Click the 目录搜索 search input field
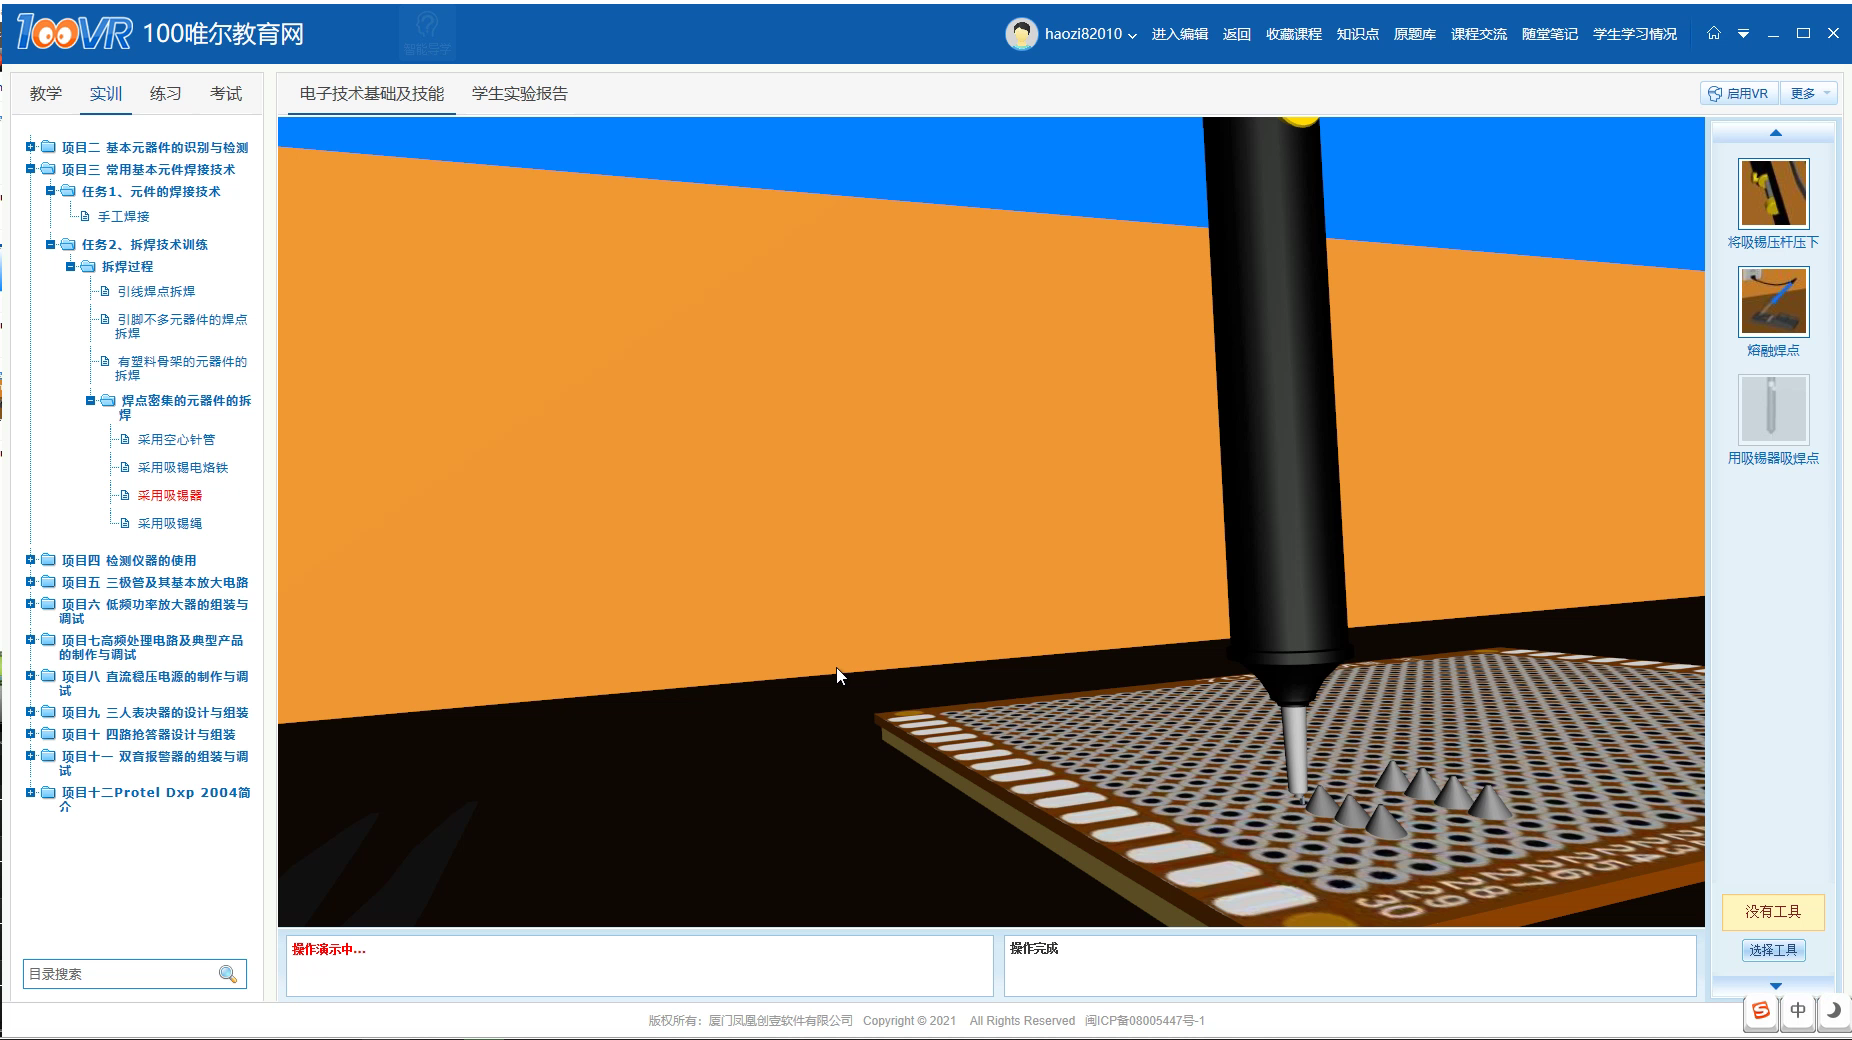Image resolution: width=1852 pixels, height=1040 pixels. 118,974
